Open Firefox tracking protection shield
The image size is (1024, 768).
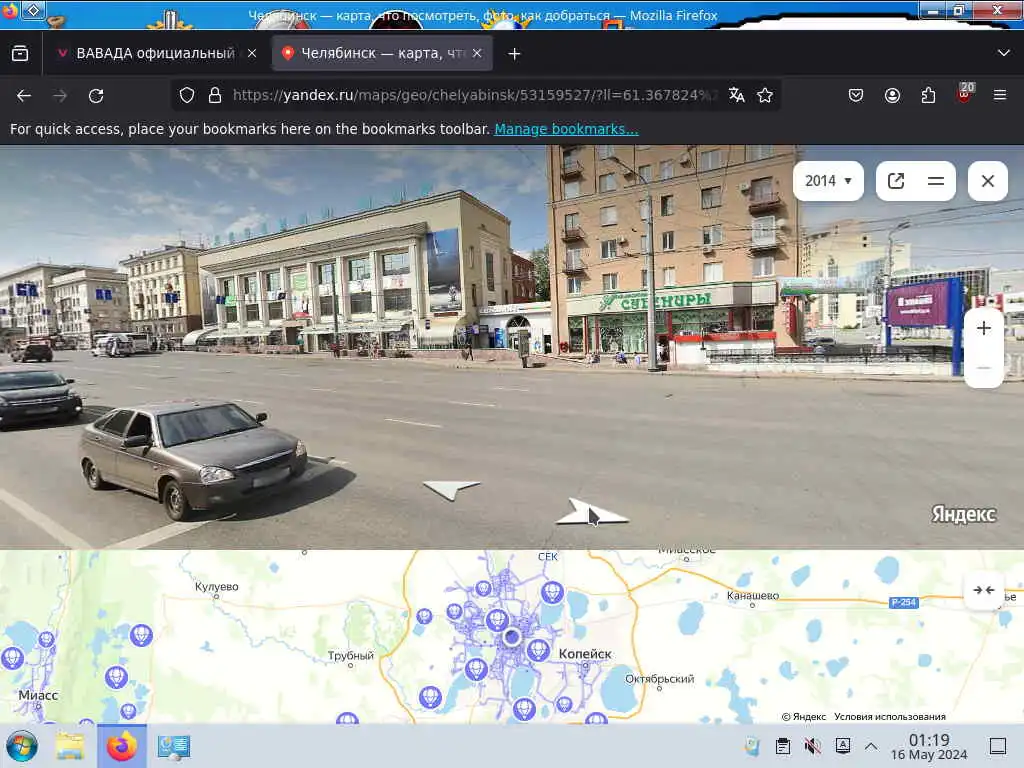coord(187,95)
